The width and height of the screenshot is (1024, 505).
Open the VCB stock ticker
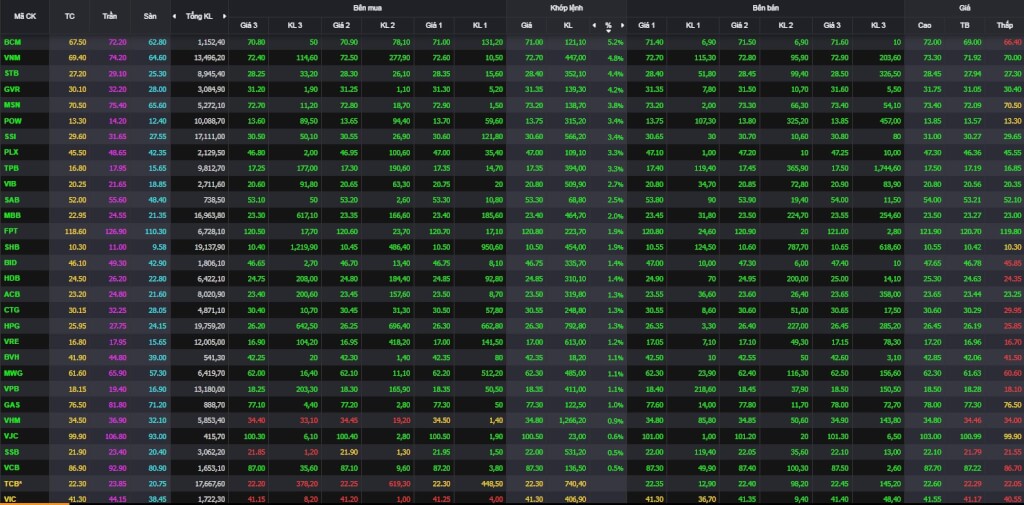pyautogui.click(x=12, y=468)
